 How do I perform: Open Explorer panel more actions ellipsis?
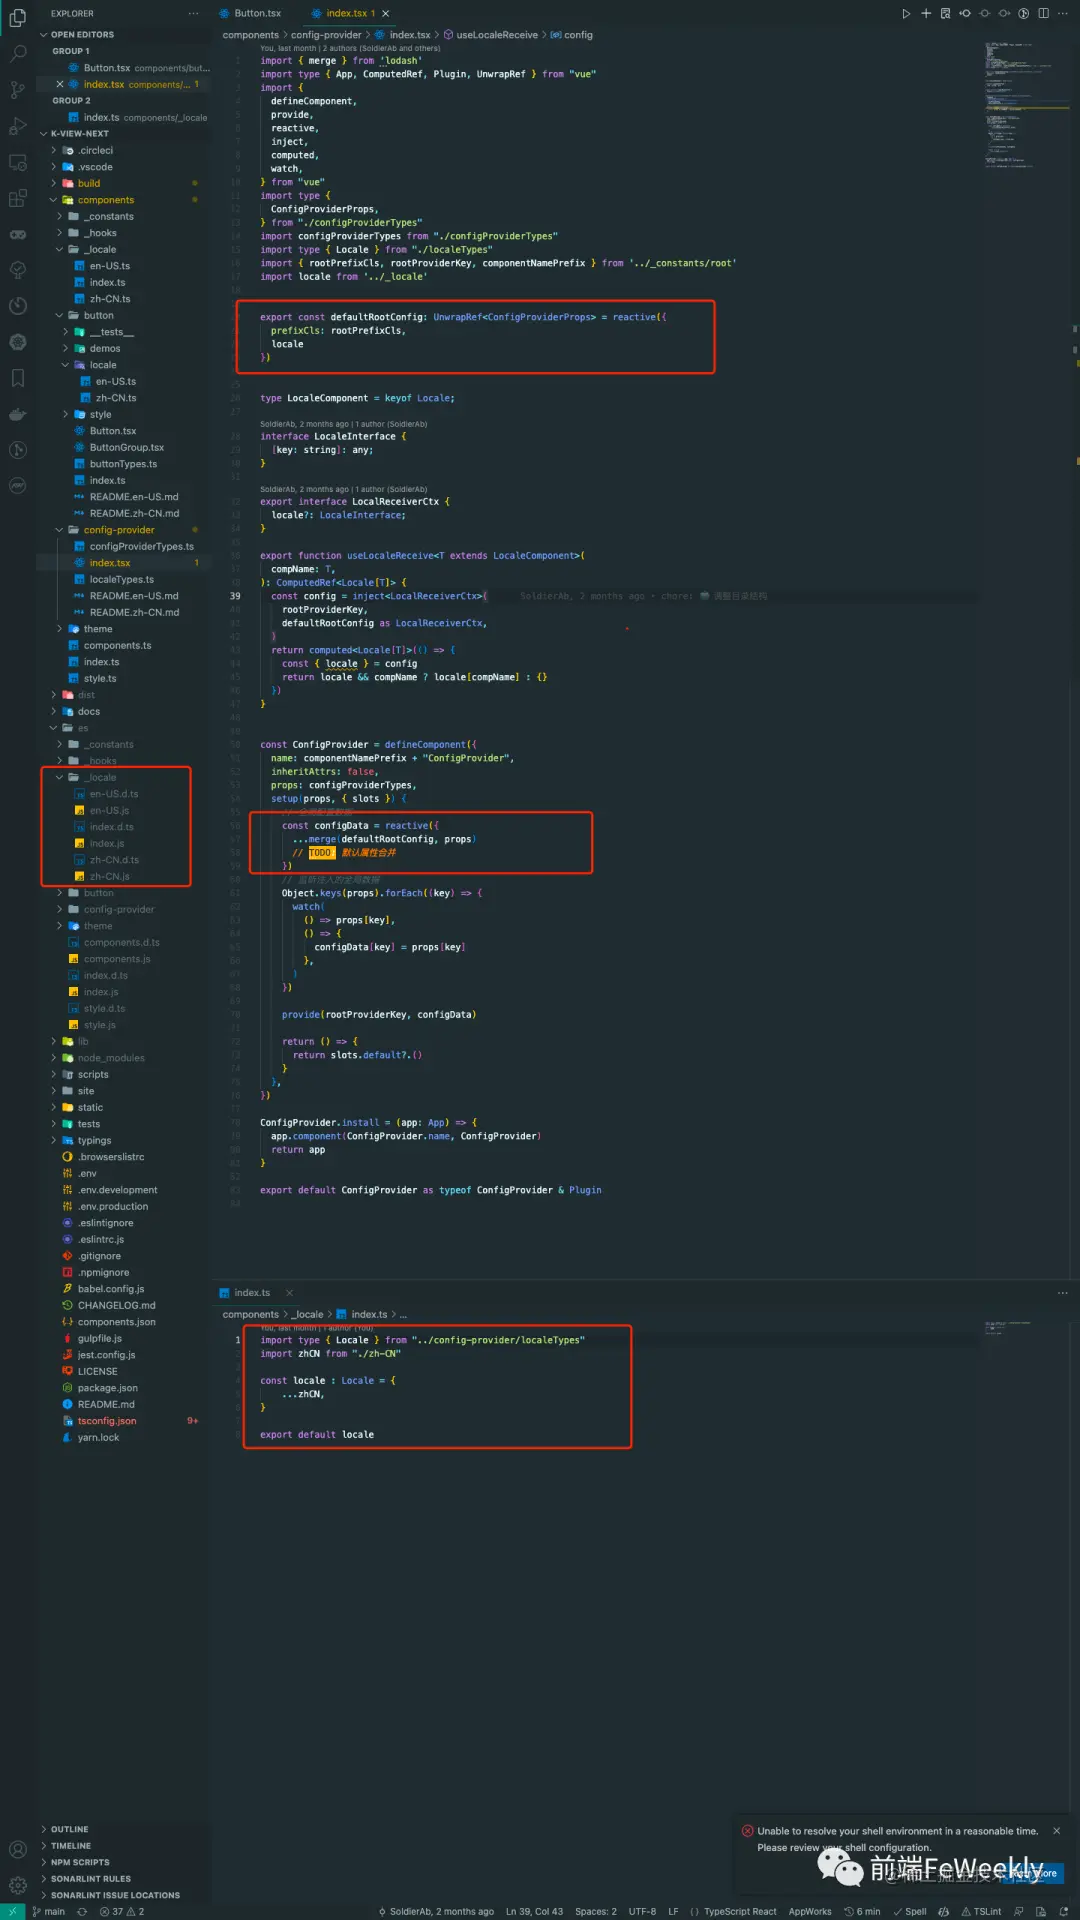(x=193, y=13)
